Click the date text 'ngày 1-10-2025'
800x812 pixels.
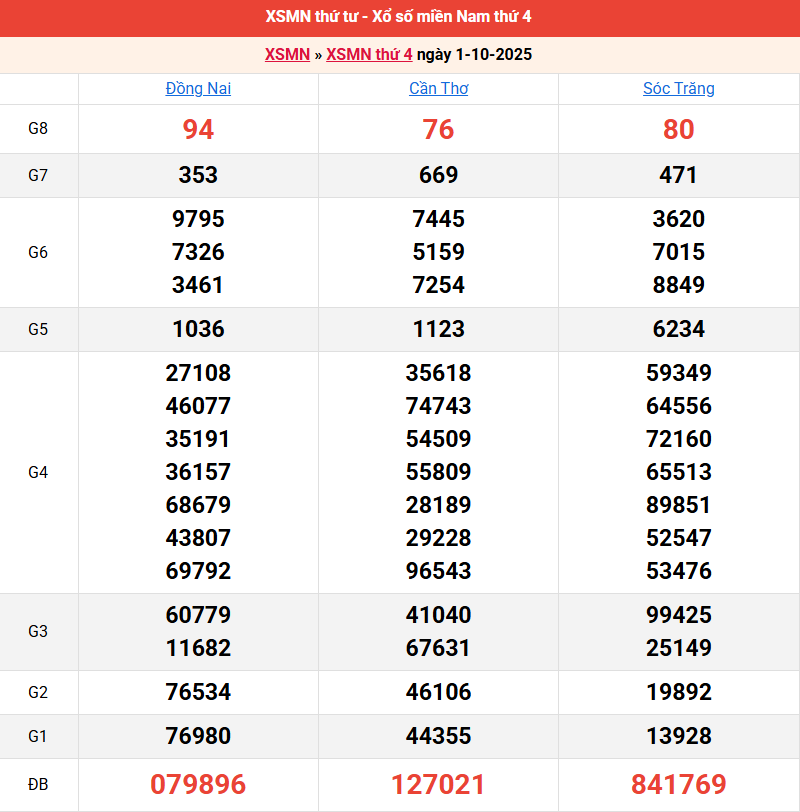click(x=474, y=55)
